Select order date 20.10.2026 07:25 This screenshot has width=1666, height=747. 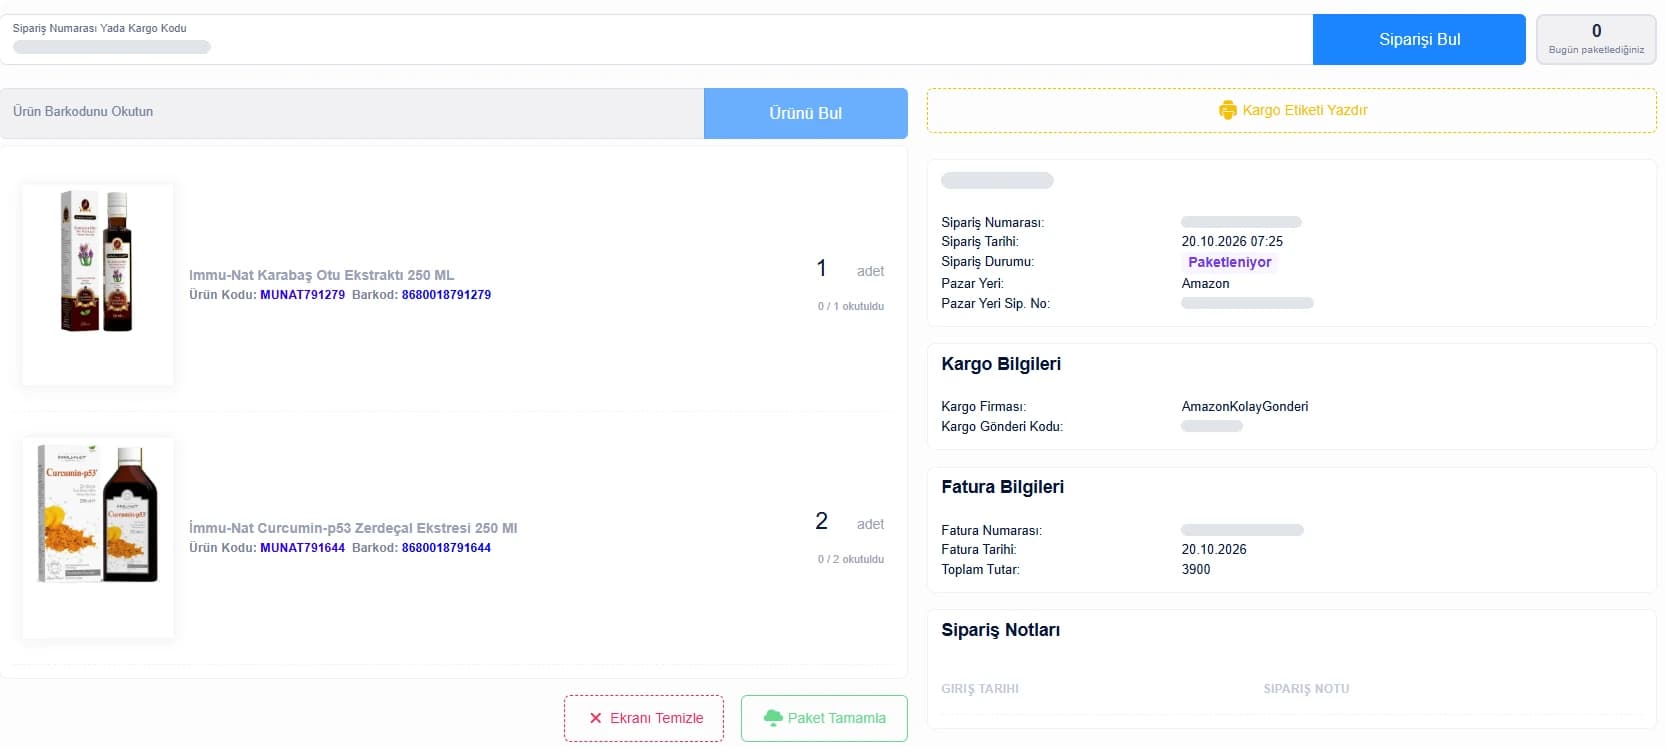1232,242
